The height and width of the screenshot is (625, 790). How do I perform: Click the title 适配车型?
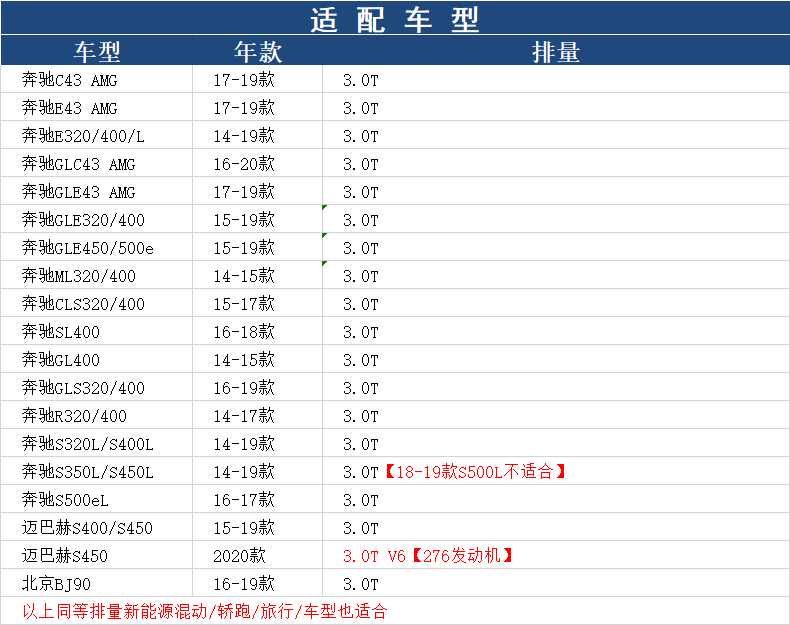tap(394, 20)
